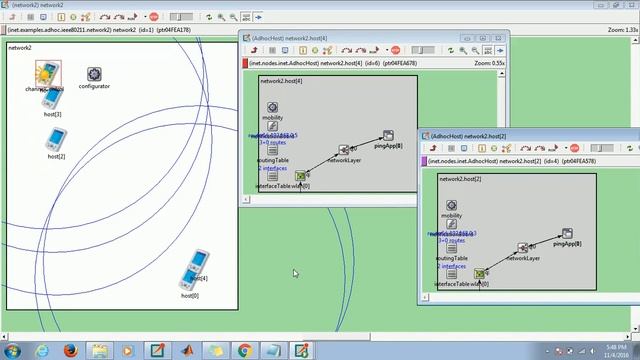Select wlan[0] submodule in host[2] window

click(x=480, y=274)
